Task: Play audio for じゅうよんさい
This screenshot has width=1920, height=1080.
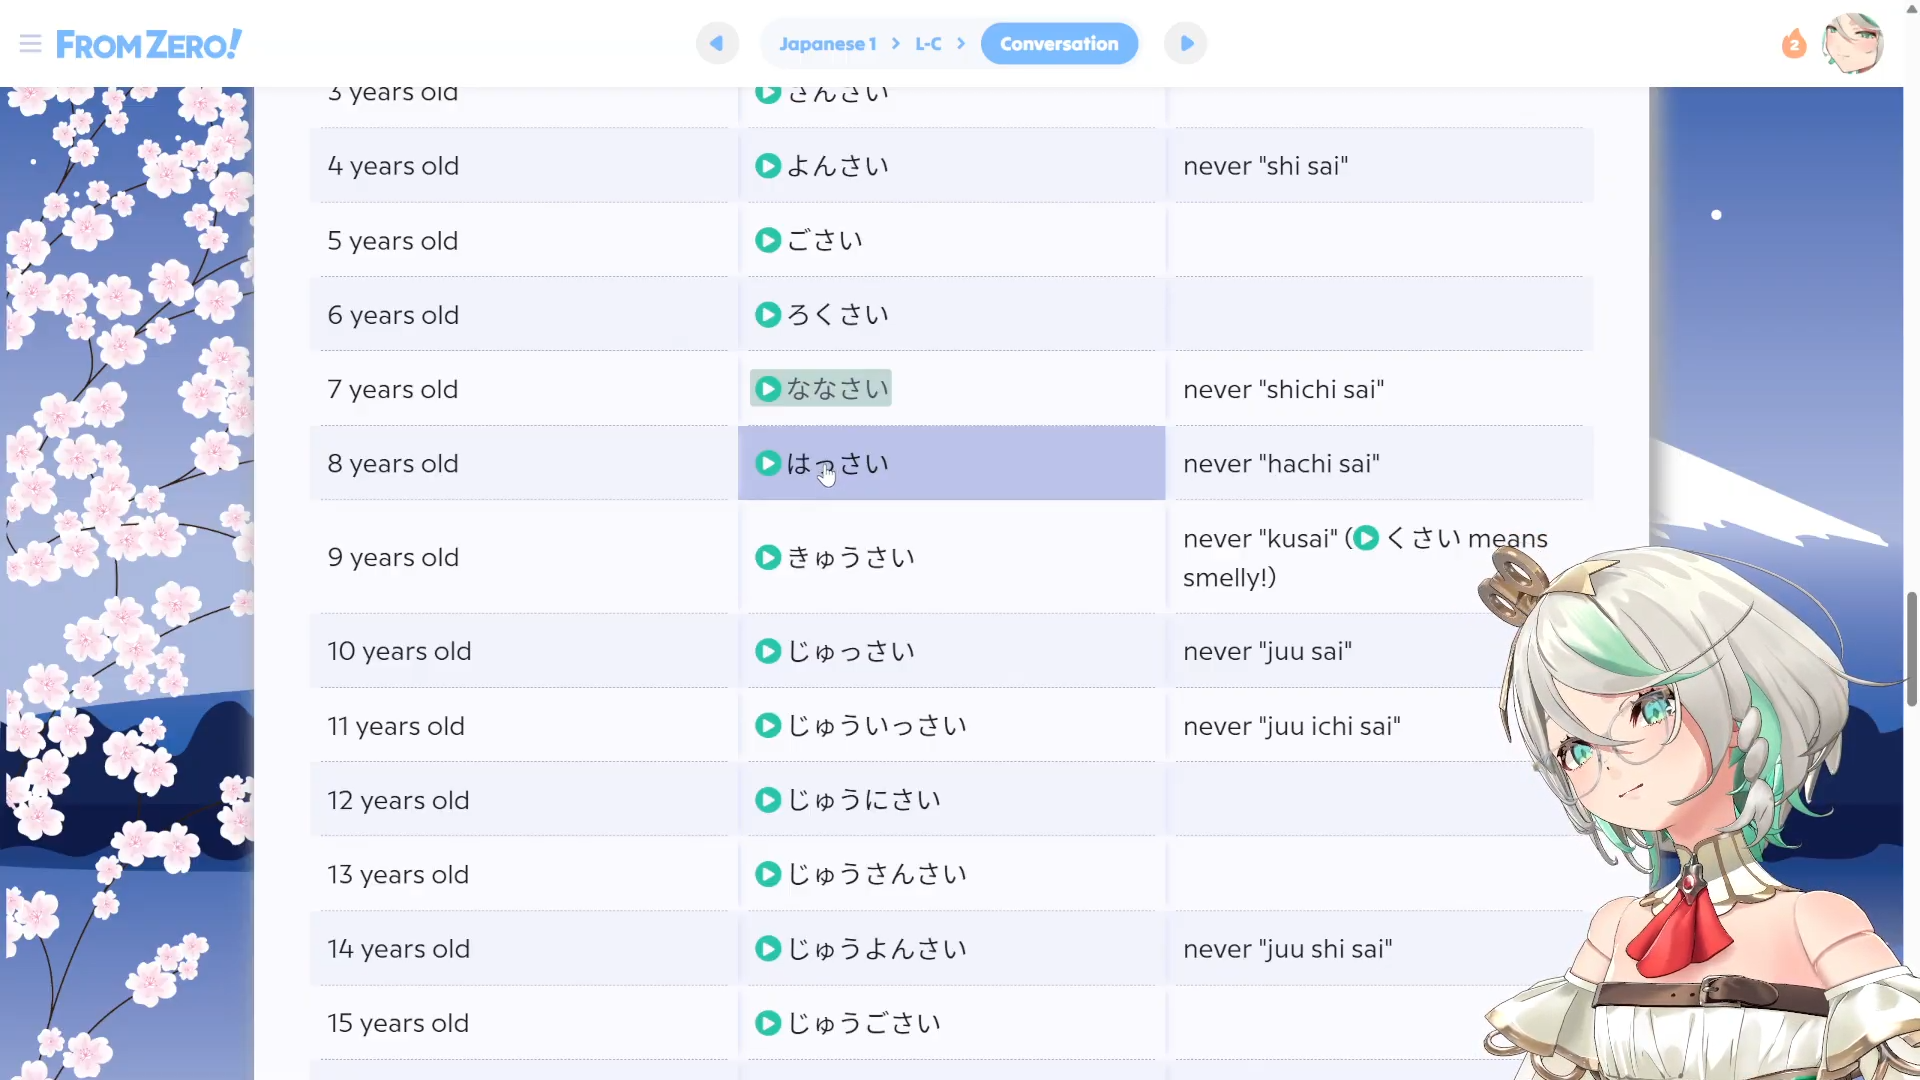Action: pyautogui.click(x=768, y=949)
